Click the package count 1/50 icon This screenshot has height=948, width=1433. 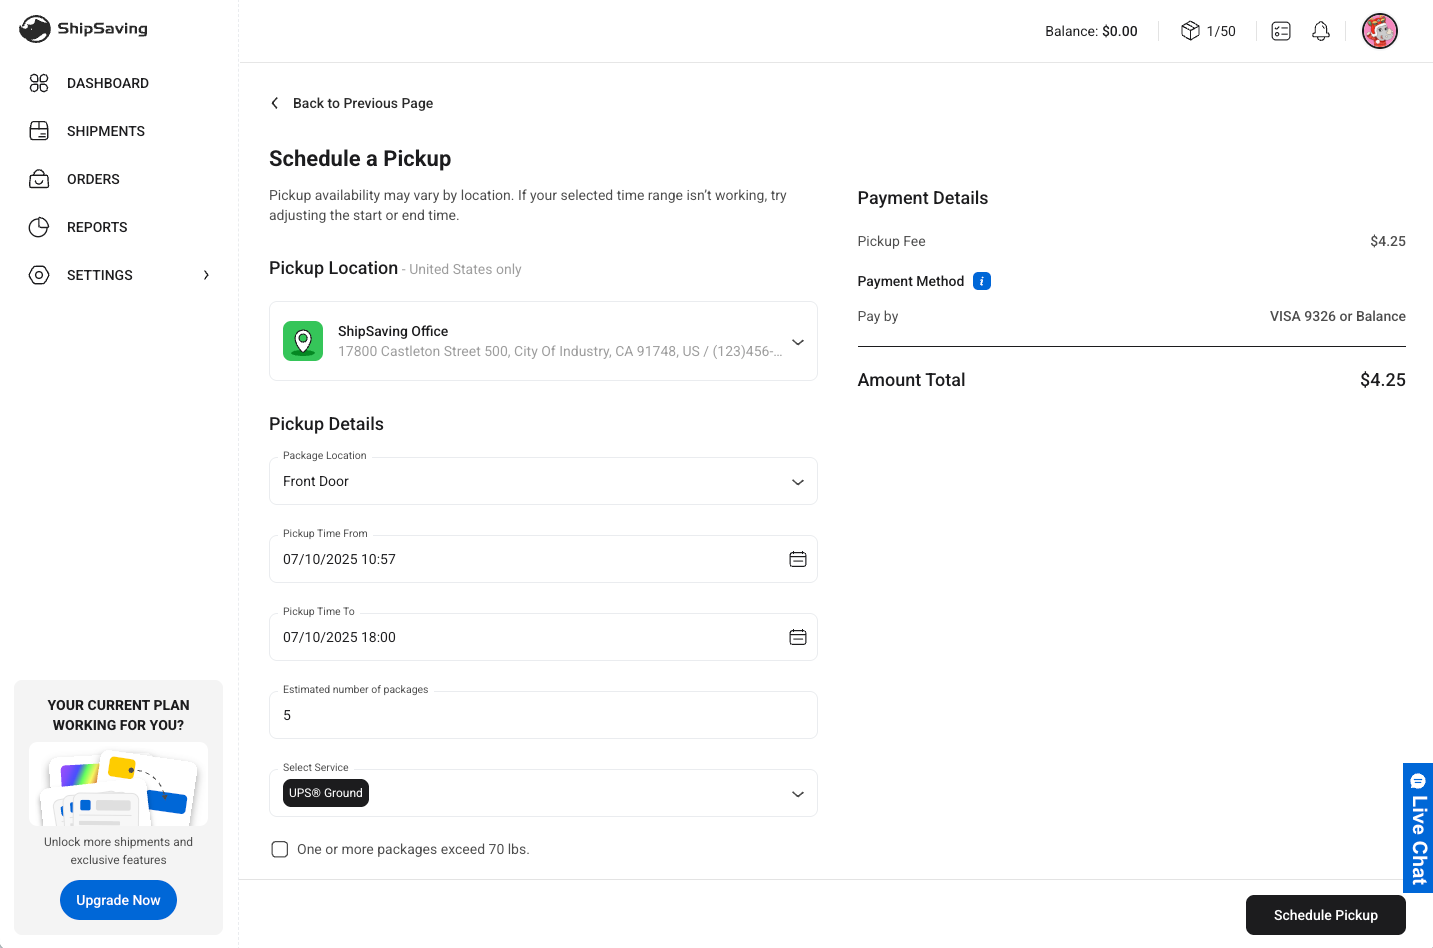click(1190, 31)
